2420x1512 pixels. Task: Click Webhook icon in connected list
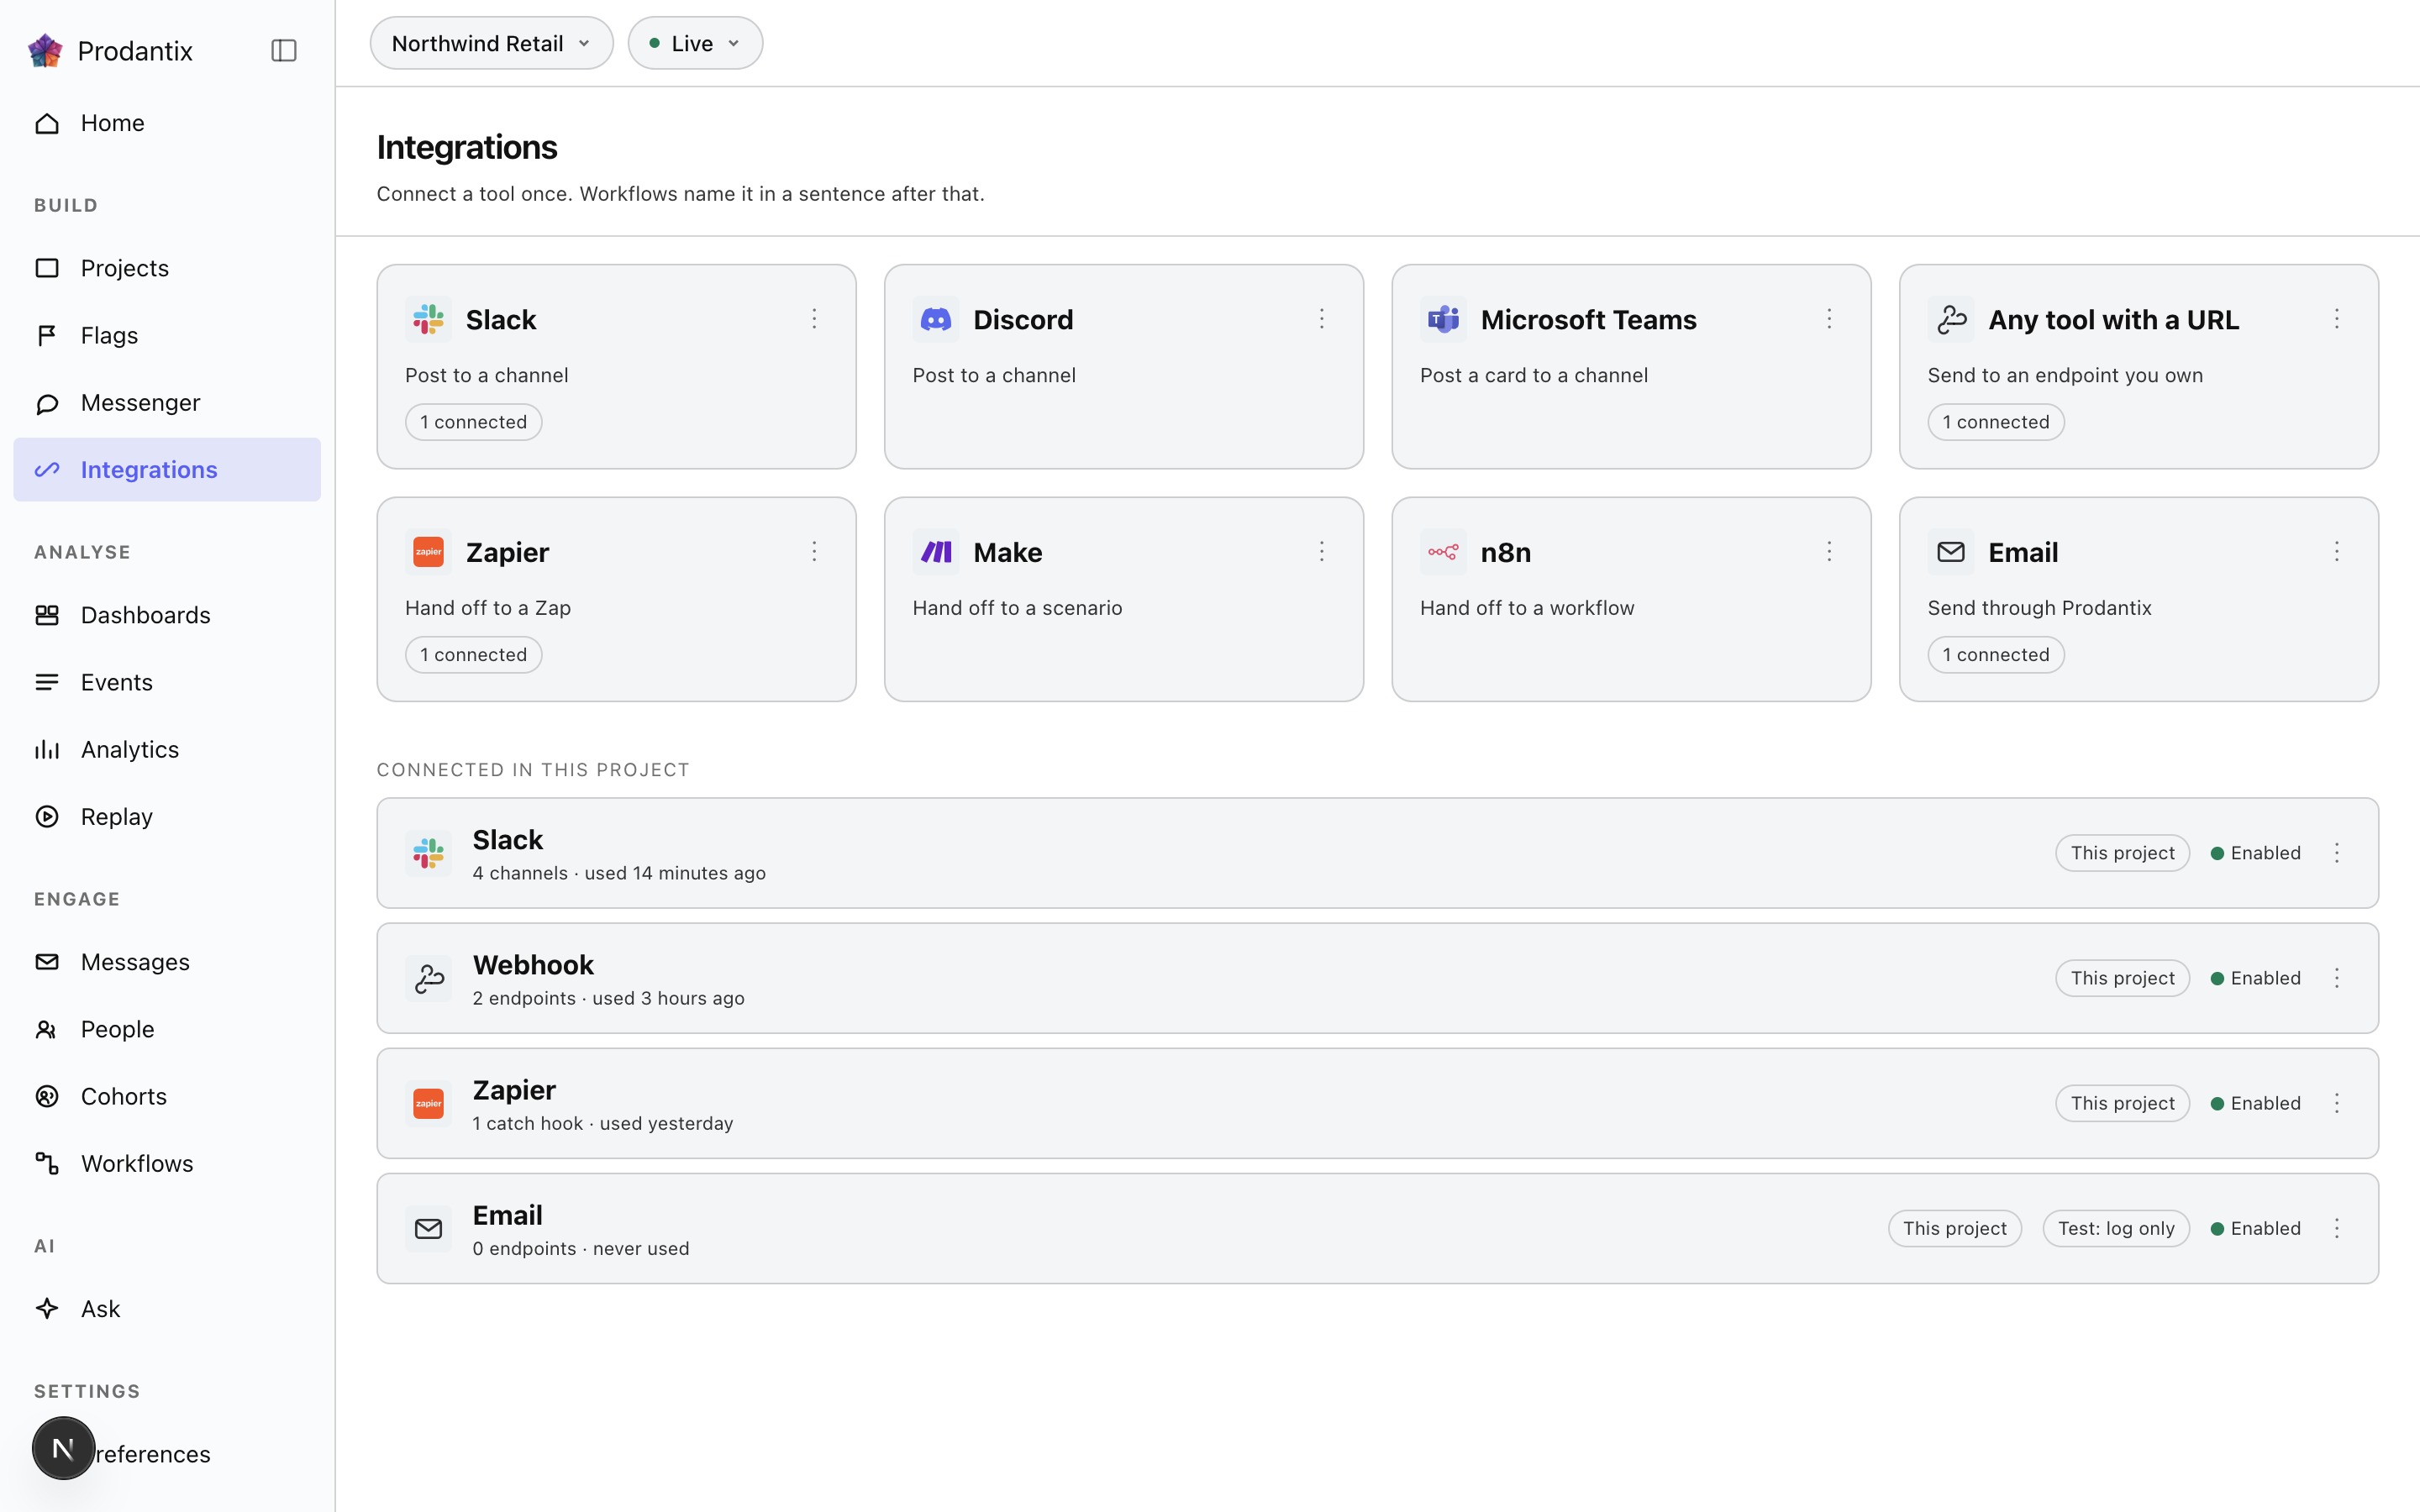pos(428,978)
